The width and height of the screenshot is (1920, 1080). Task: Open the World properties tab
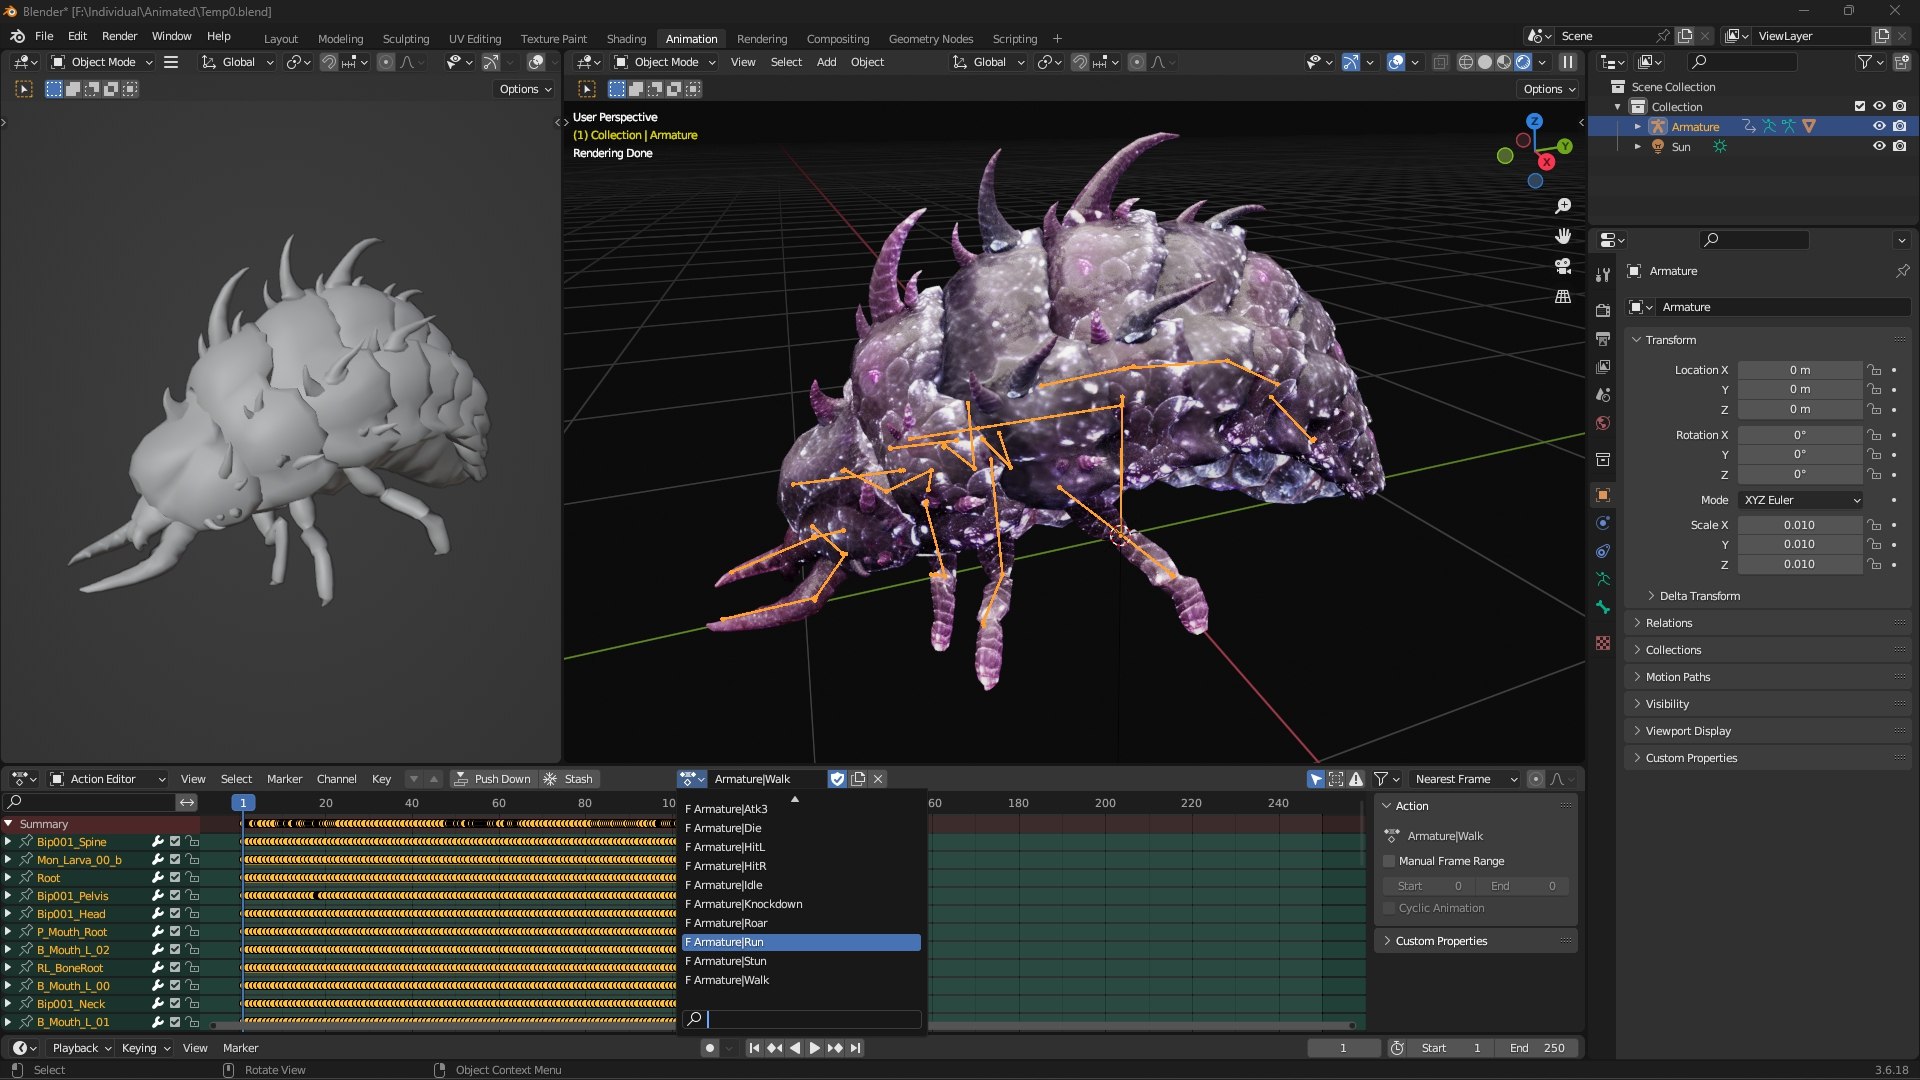pos(1603,423)
